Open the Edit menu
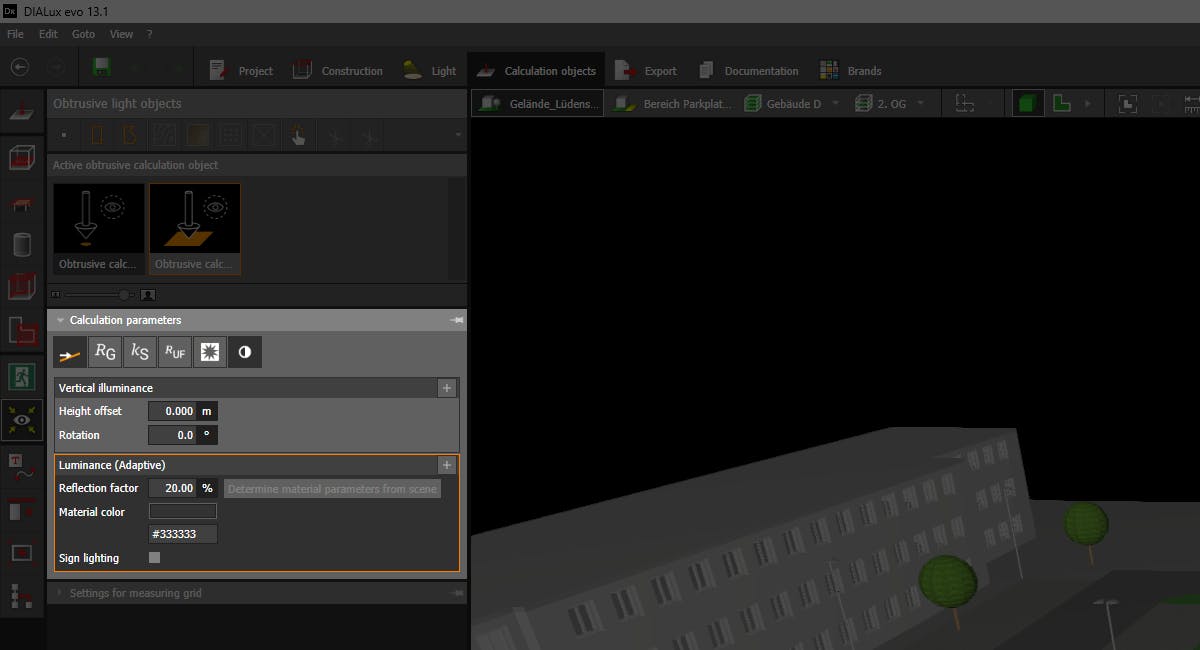This screenshot has height=650, width=1200. point(48,34)
